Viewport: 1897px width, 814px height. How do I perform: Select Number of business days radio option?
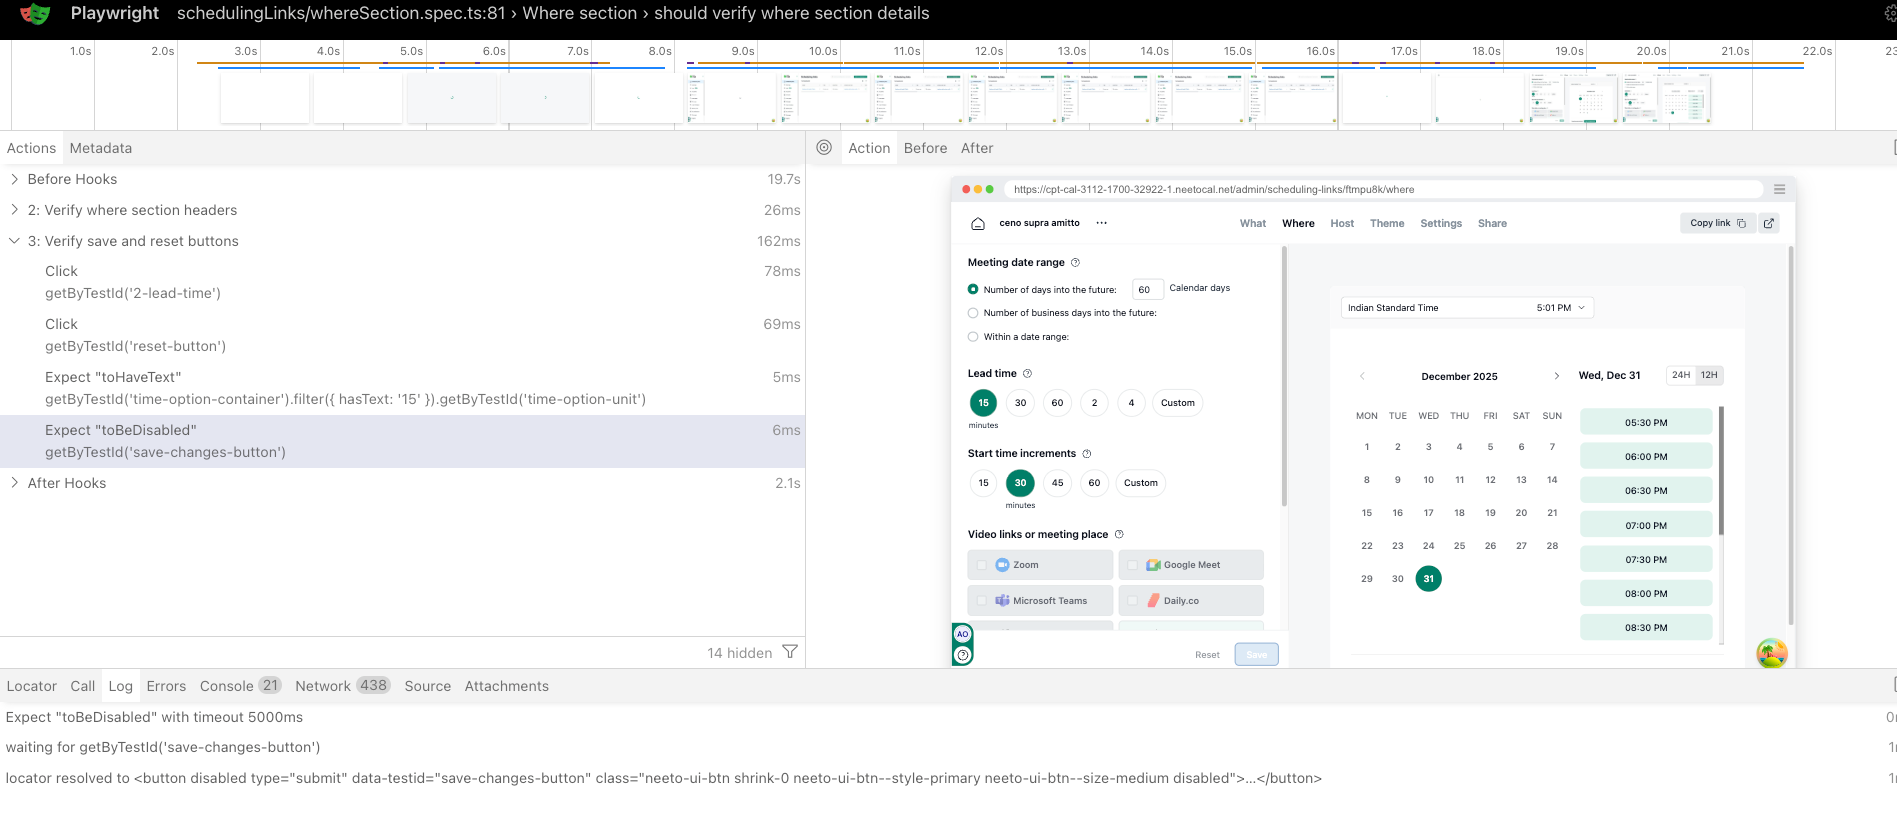(x=973, y=313)
